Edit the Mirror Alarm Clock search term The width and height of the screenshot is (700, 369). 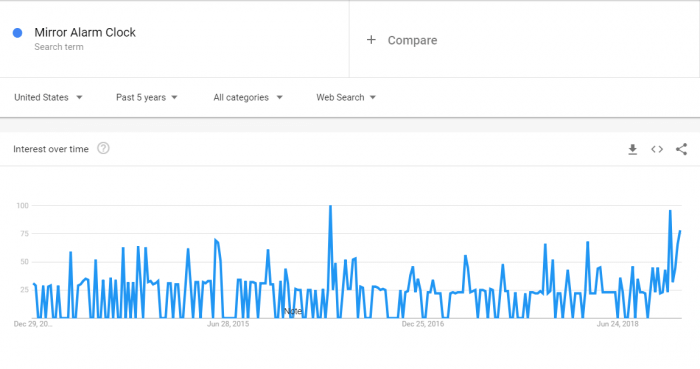(85, 33)
